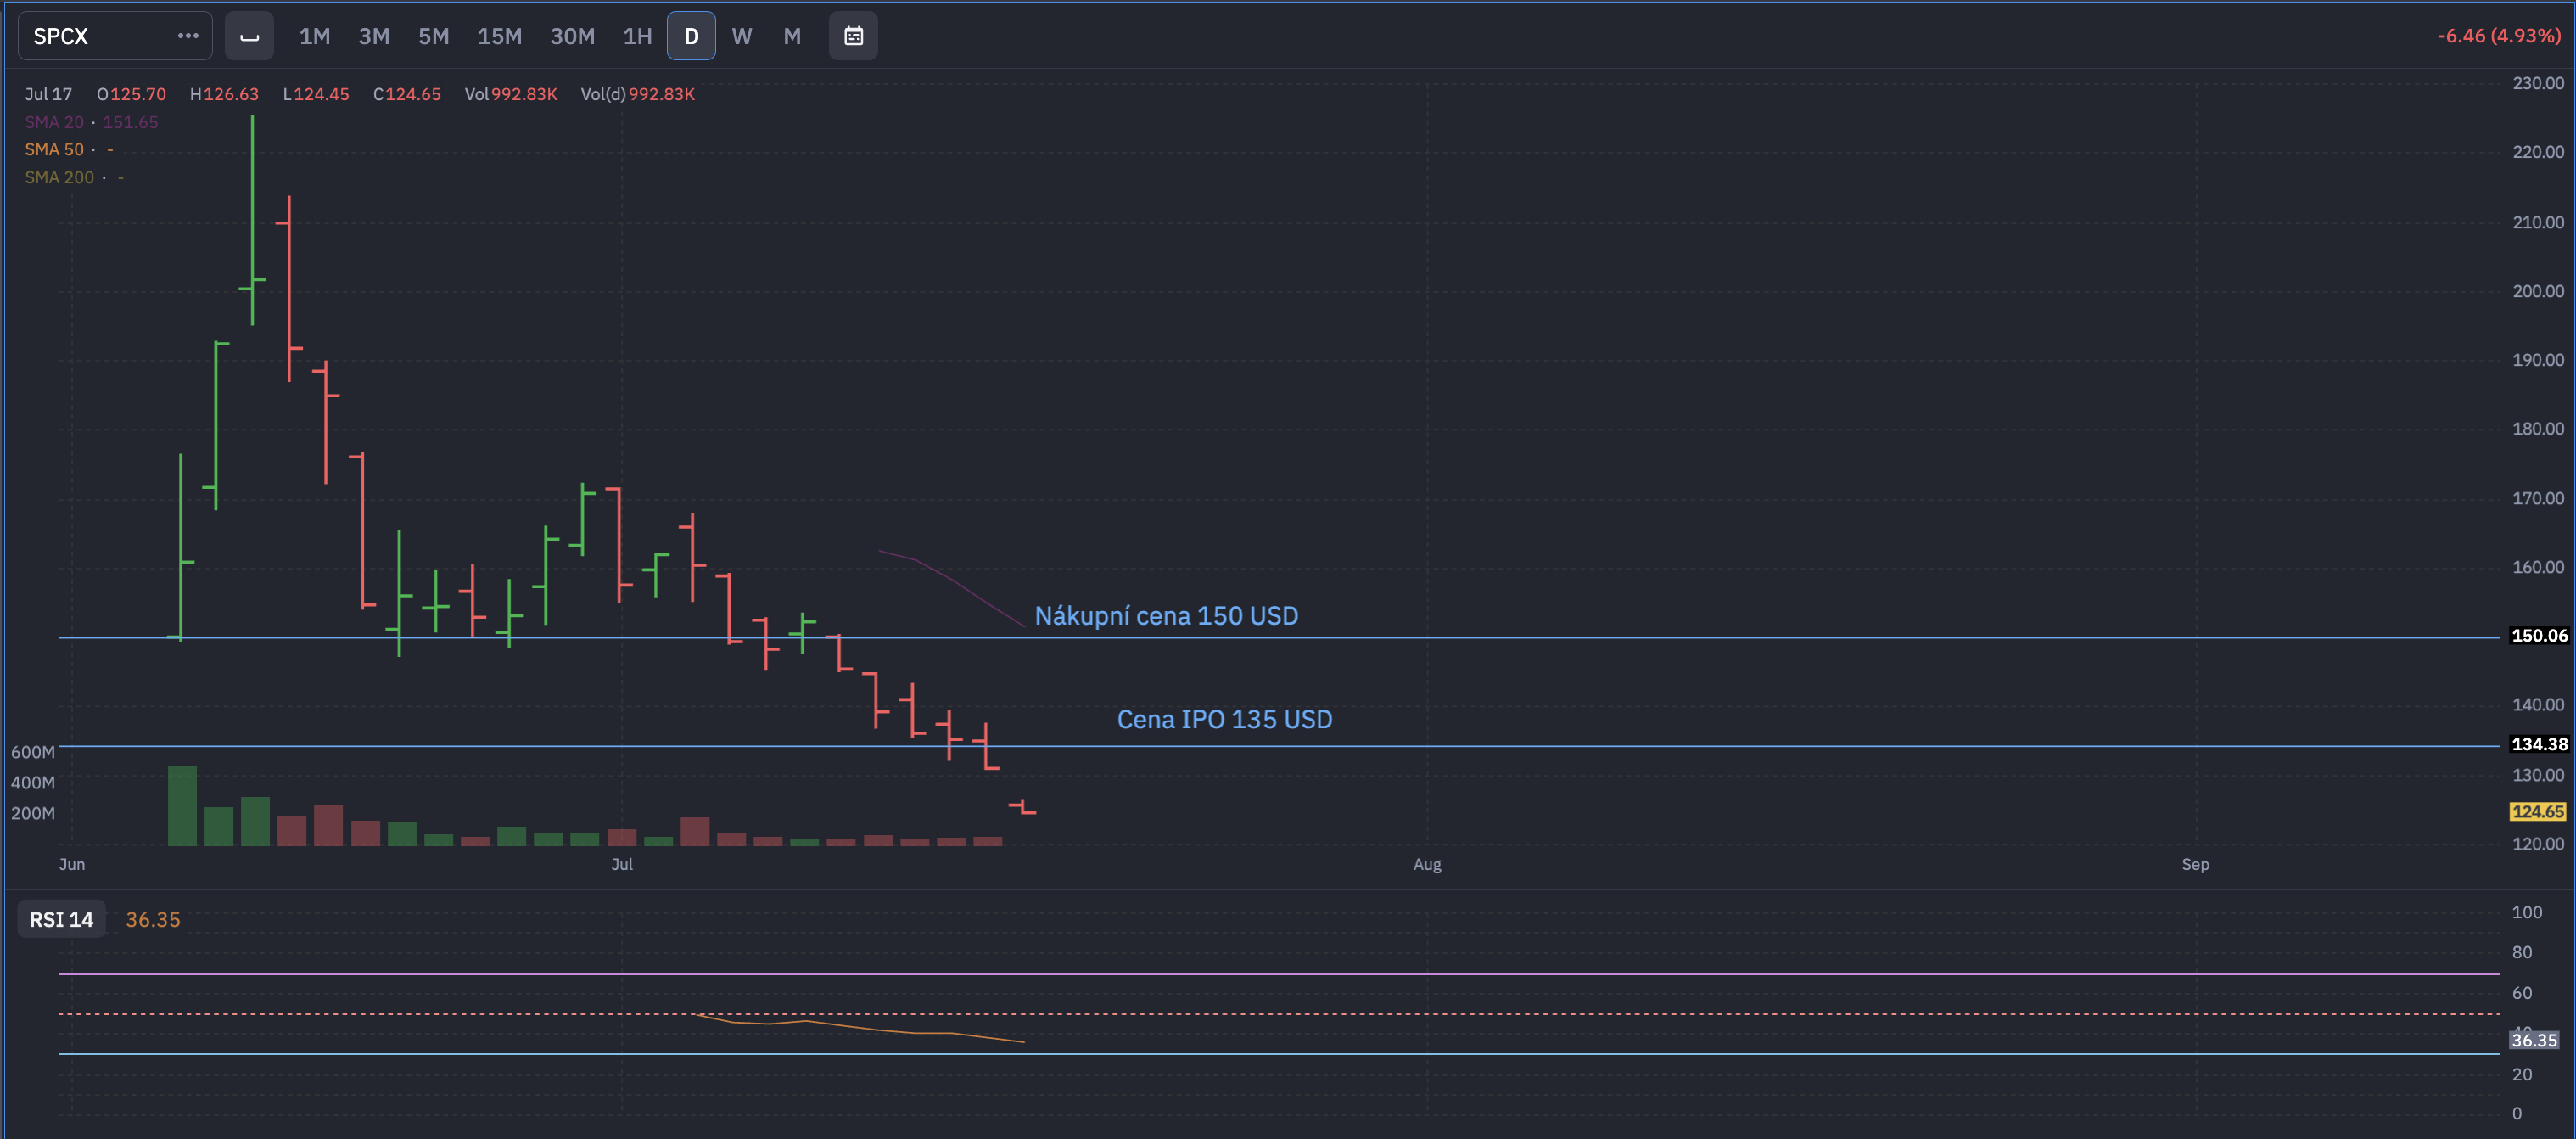
Task: Select the daily D timeframe
Action: (691, 36)
